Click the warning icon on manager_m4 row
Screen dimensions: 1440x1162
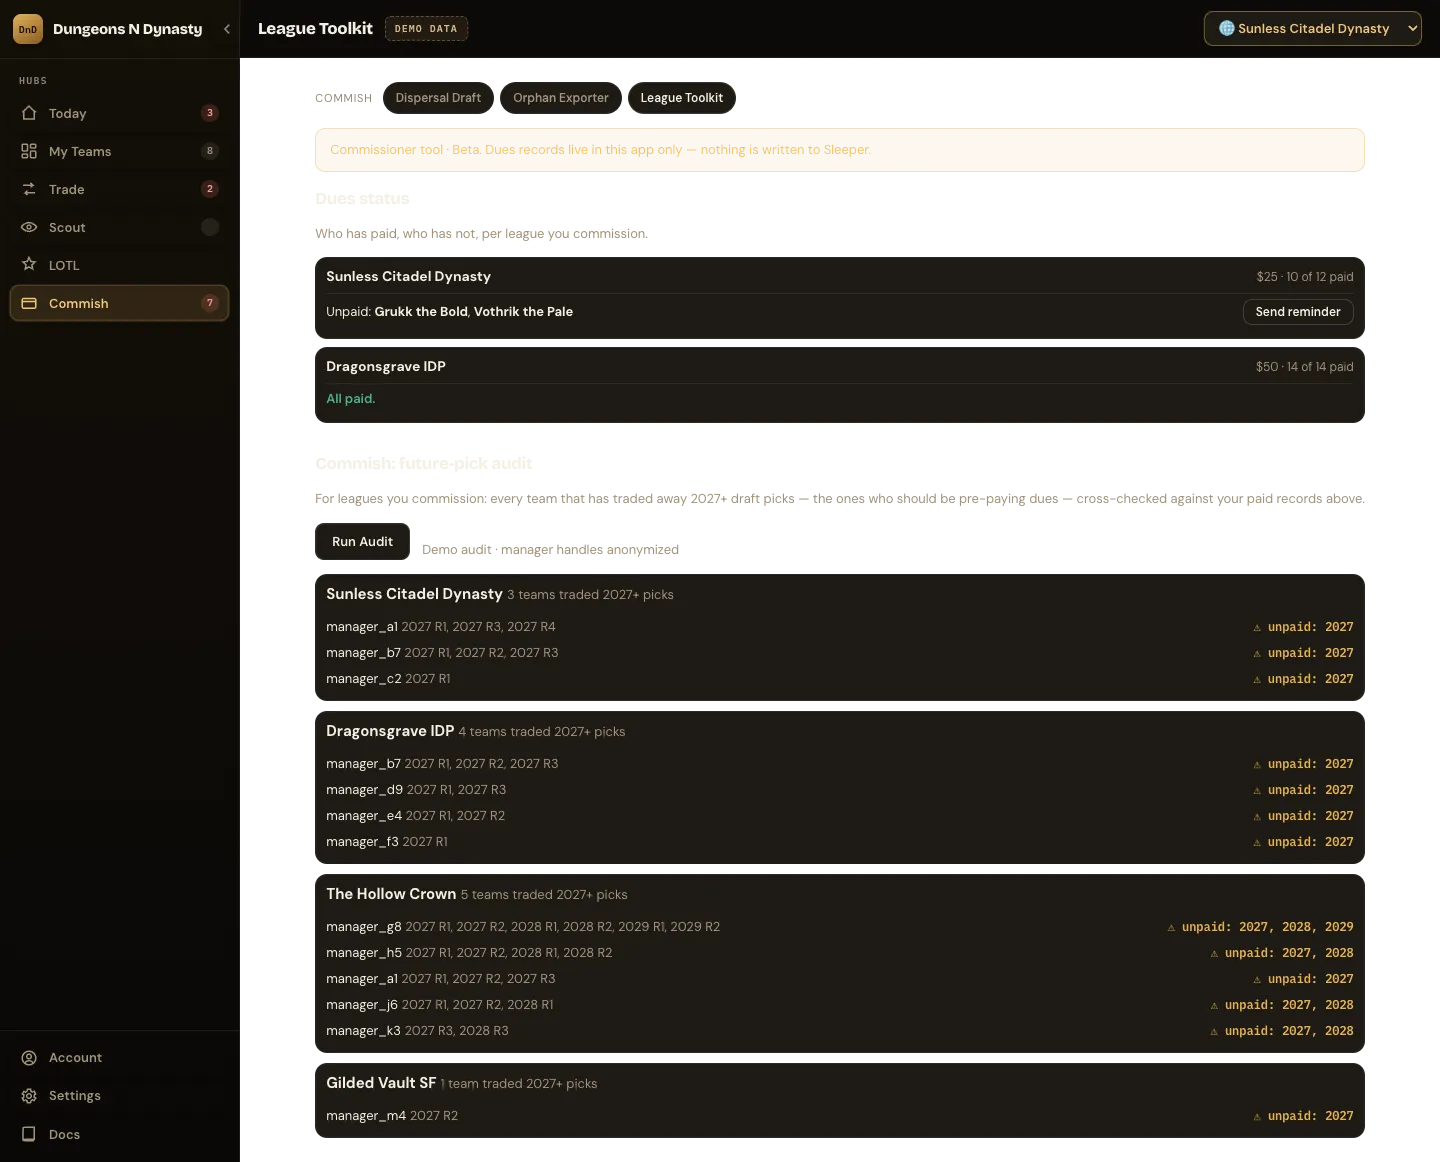coord(1257,1117)
